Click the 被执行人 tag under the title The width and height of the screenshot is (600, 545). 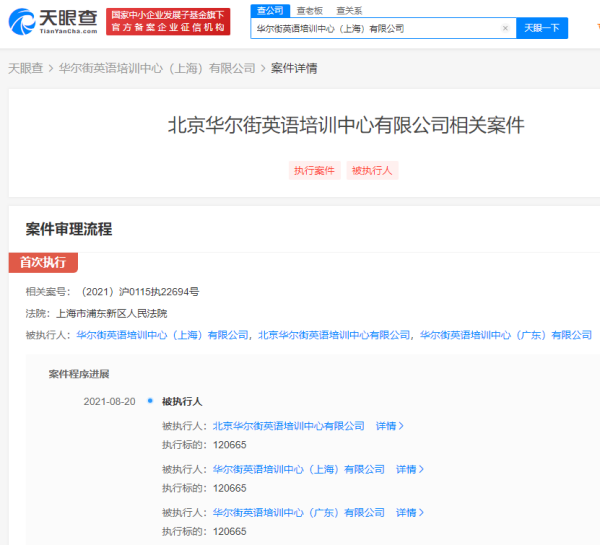pos(372,170)
